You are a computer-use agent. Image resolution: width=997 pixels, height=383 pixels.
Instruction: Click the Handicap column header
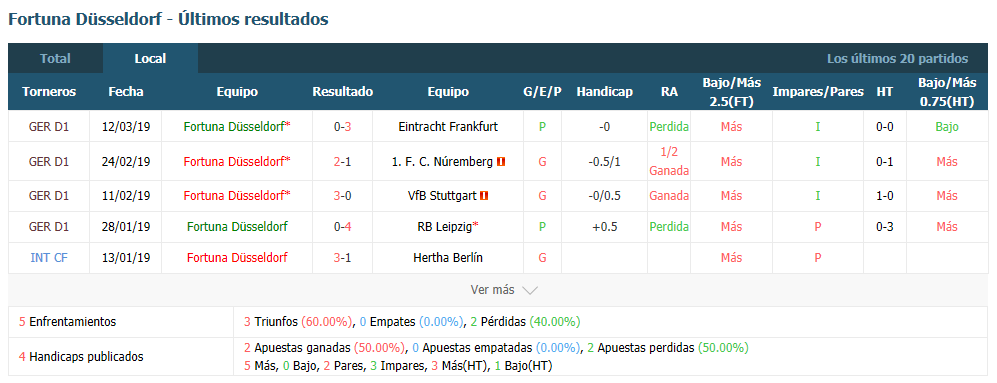605,92
